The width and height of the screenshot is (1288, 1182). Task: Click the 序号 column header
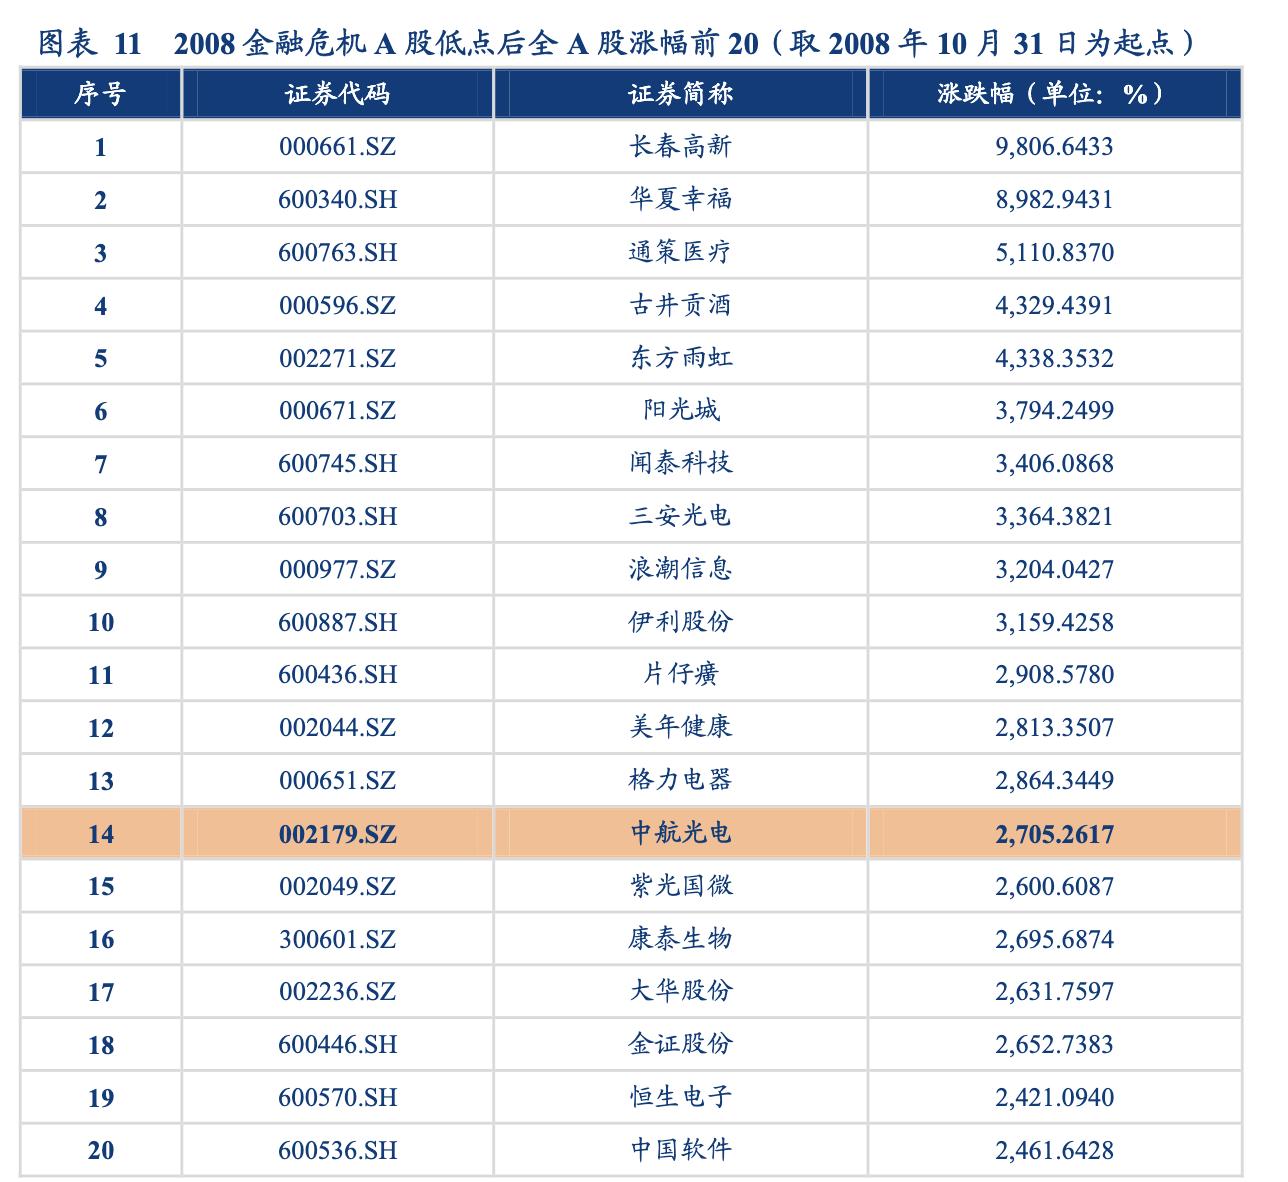[x=100, y=95]
